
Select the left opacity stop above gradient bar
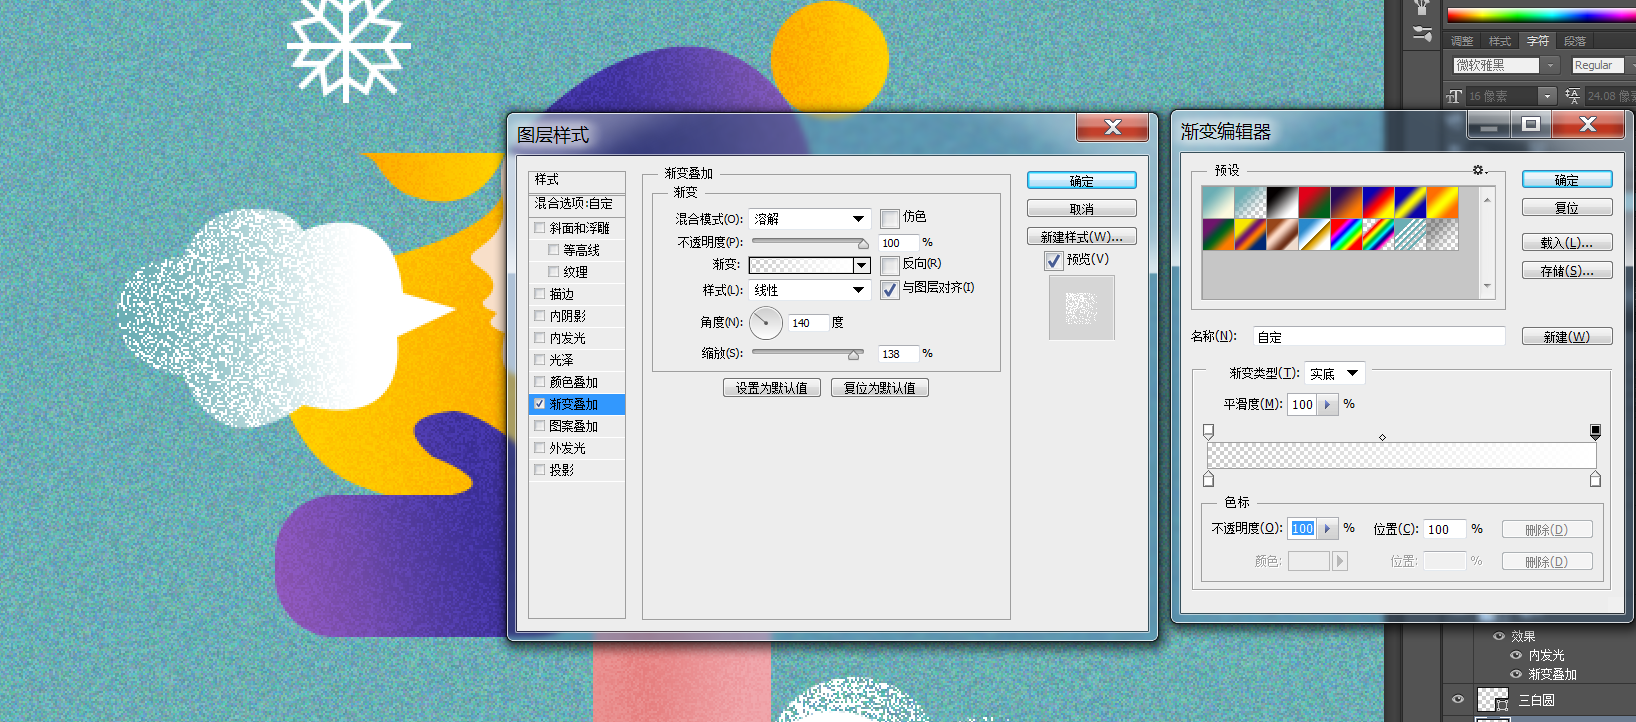[x=1208, y=432]
